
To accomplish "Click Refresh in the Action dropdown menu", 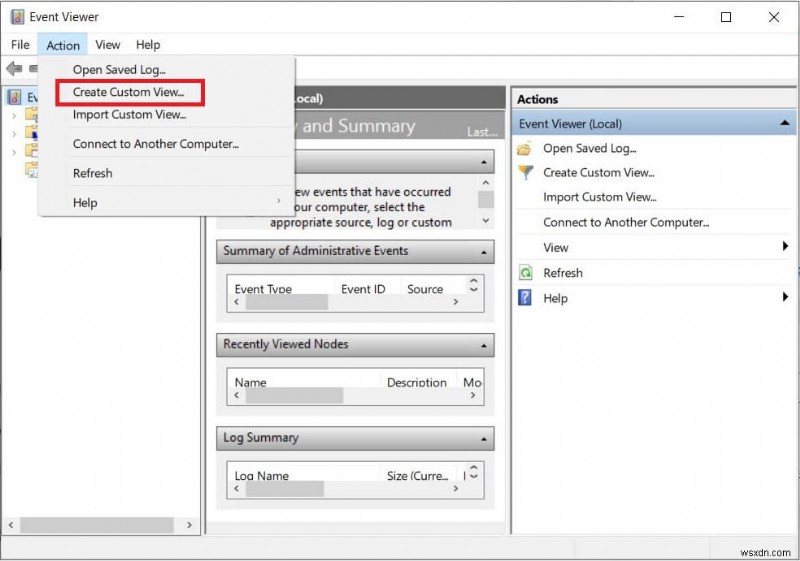I will tap(92, 173).
